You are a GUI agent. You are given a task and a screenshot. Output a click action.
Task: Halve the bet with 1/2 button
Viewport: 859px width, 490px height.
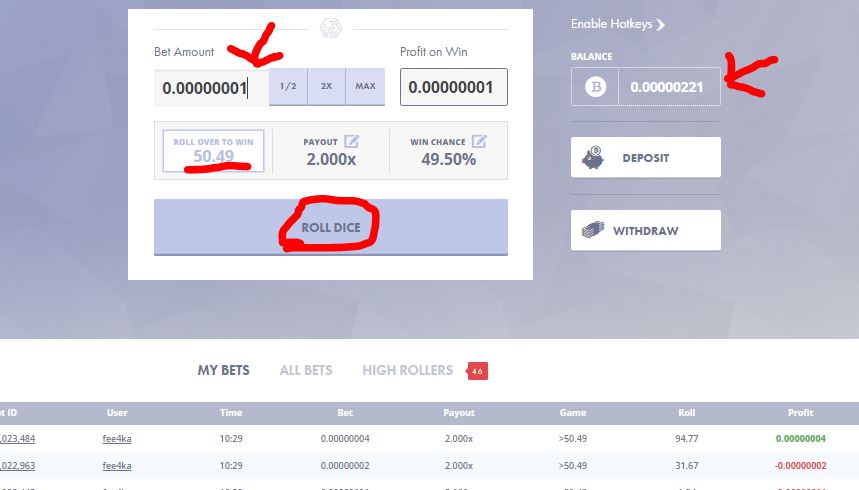[288, 86]
